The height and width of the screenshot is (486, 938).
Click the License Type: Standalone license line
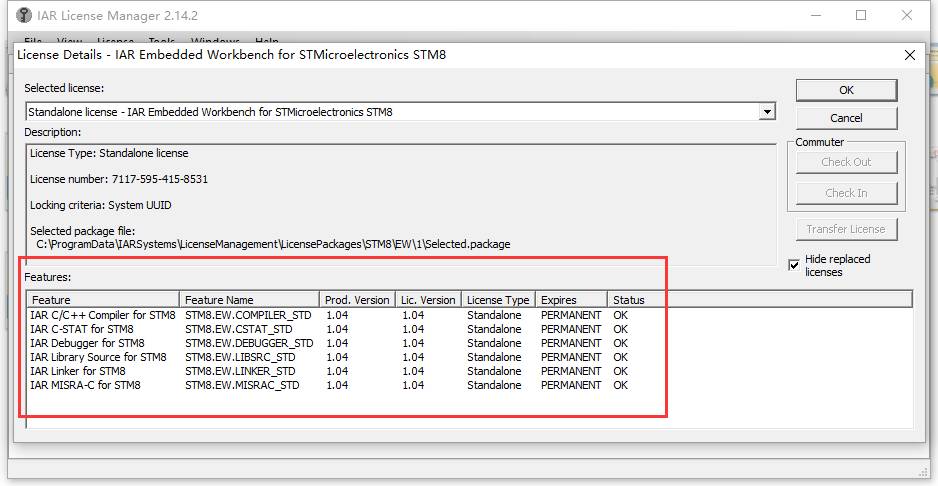pos(109,153)
